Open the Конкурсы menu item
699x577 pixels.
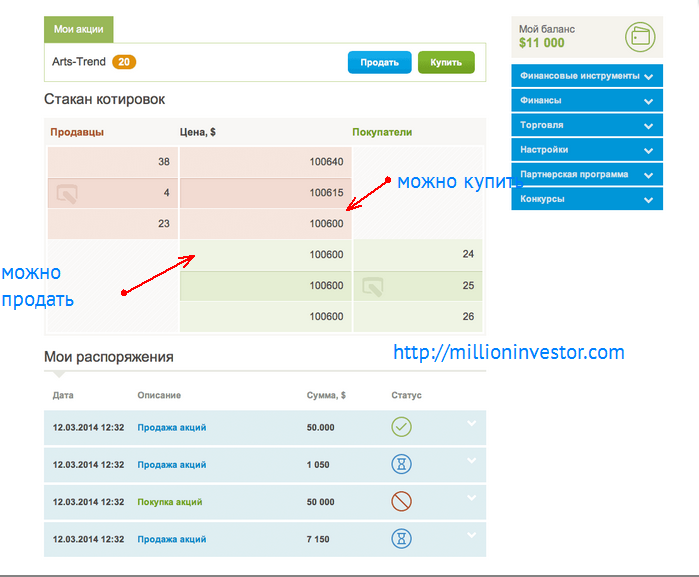click(x=586, y=199)
